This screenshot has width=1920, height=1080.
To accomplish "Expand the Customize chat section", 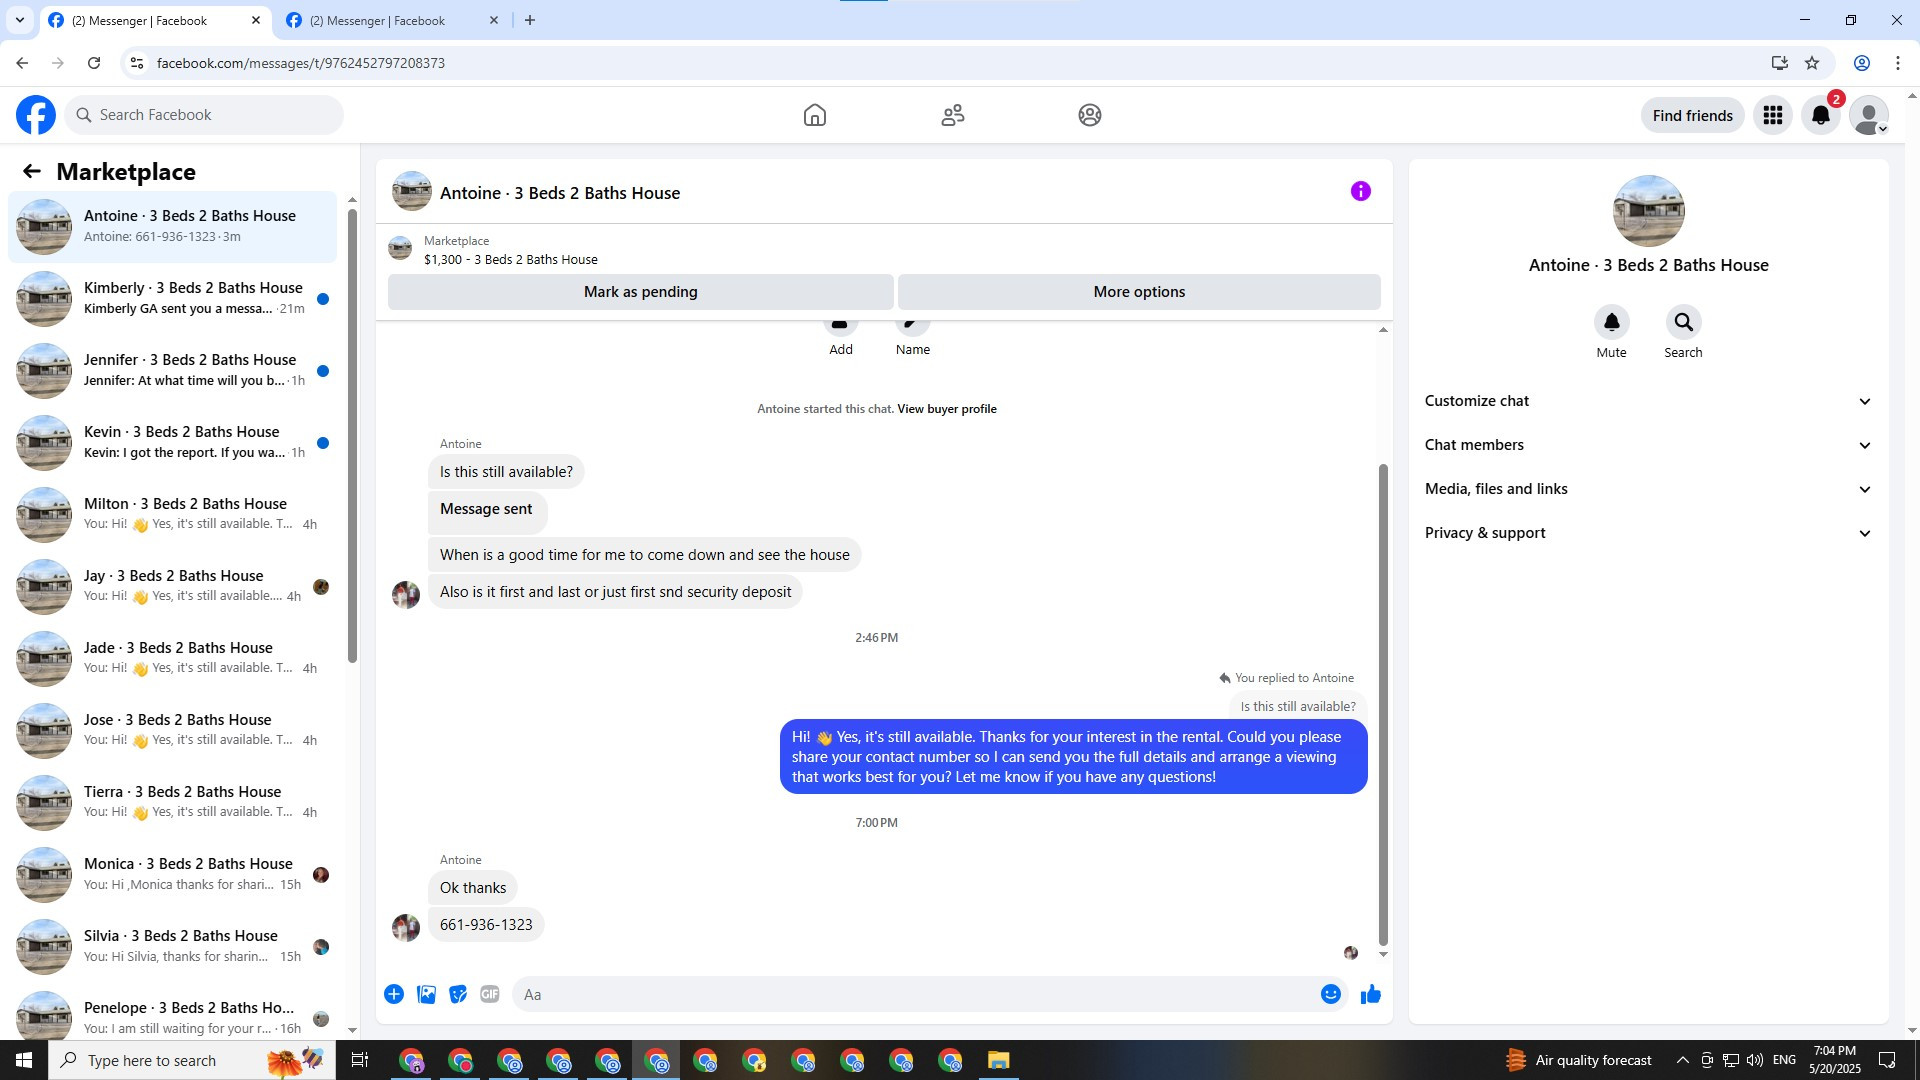I will (x=1647, y=401).
